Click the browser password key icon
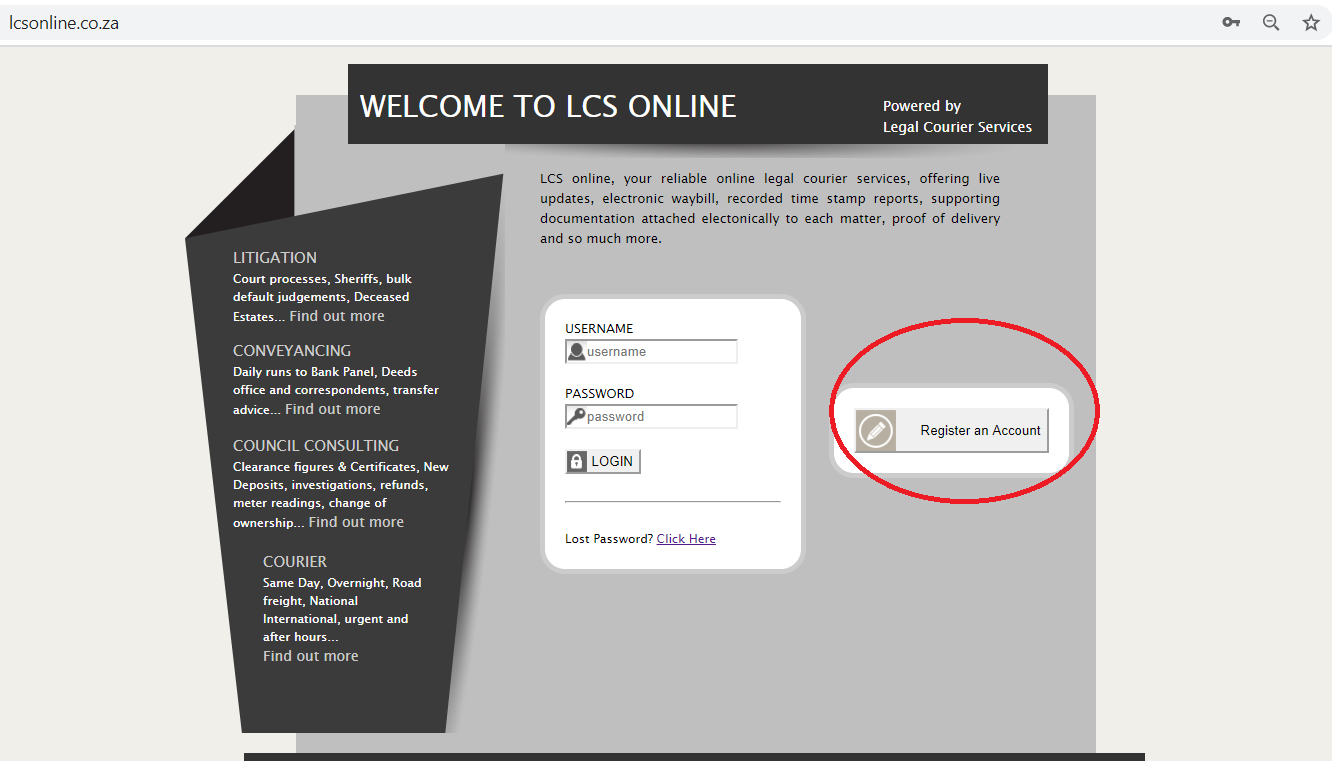 tap(1231, 22)
